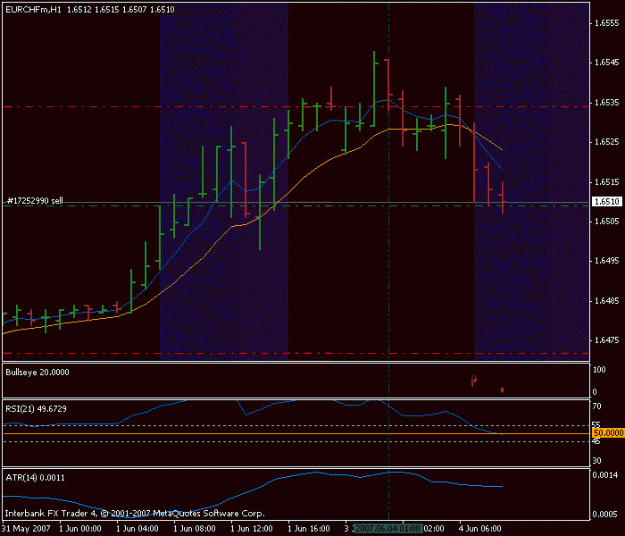Click the 1.6555 price axis label

click(x=607, y=23)
